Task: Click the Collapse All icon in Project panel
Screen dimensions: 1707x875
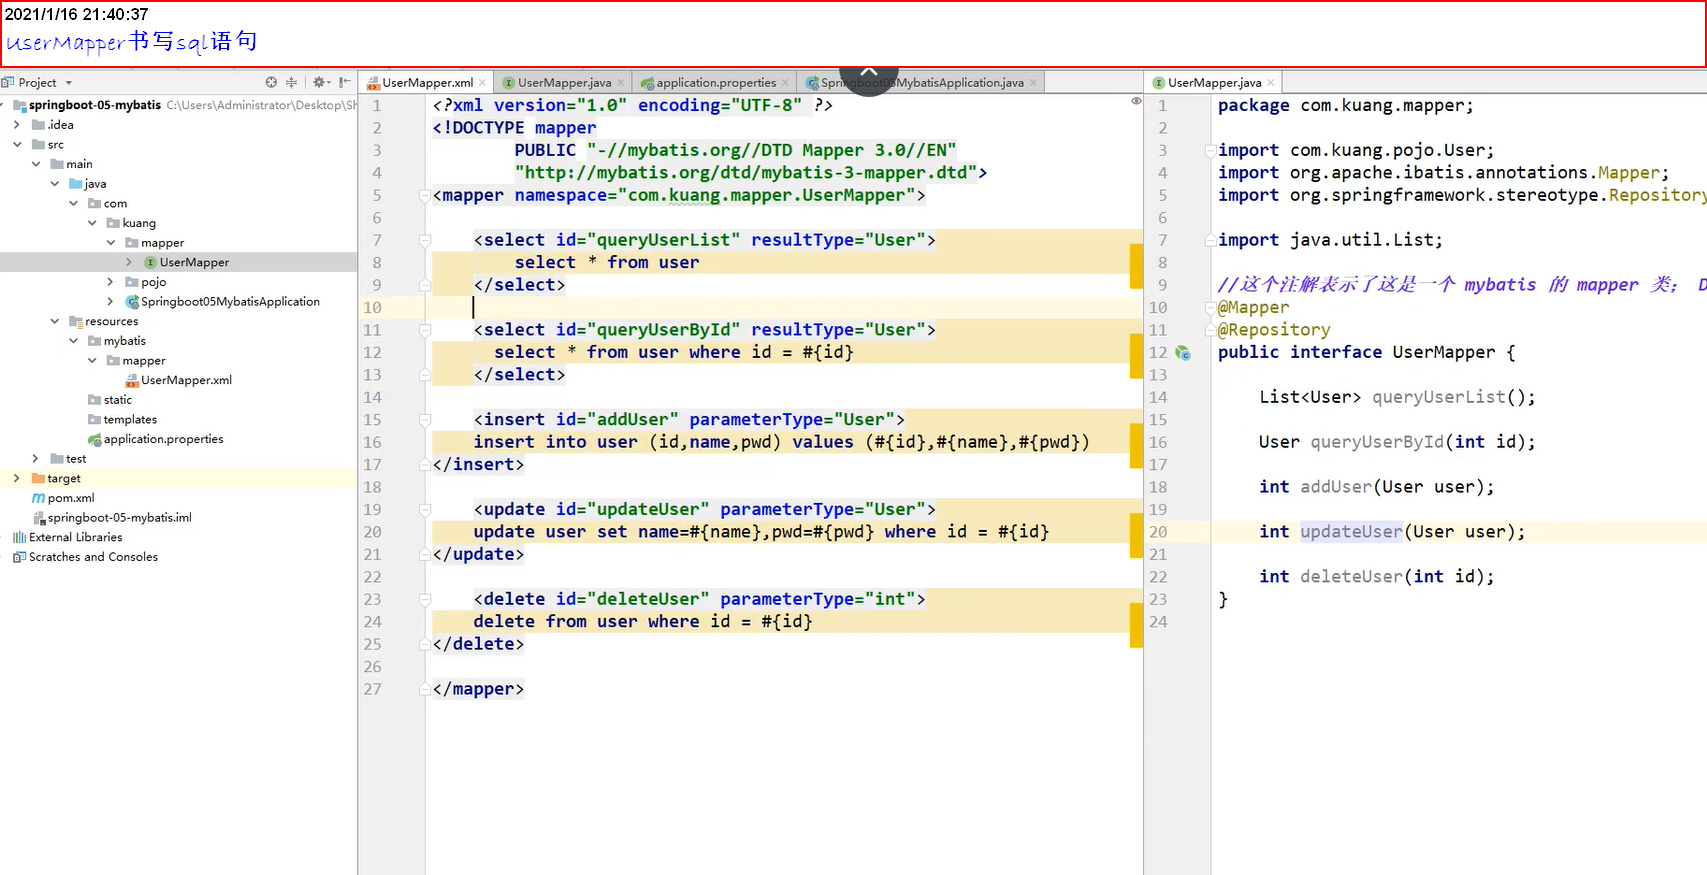Action: coord(291,82)
